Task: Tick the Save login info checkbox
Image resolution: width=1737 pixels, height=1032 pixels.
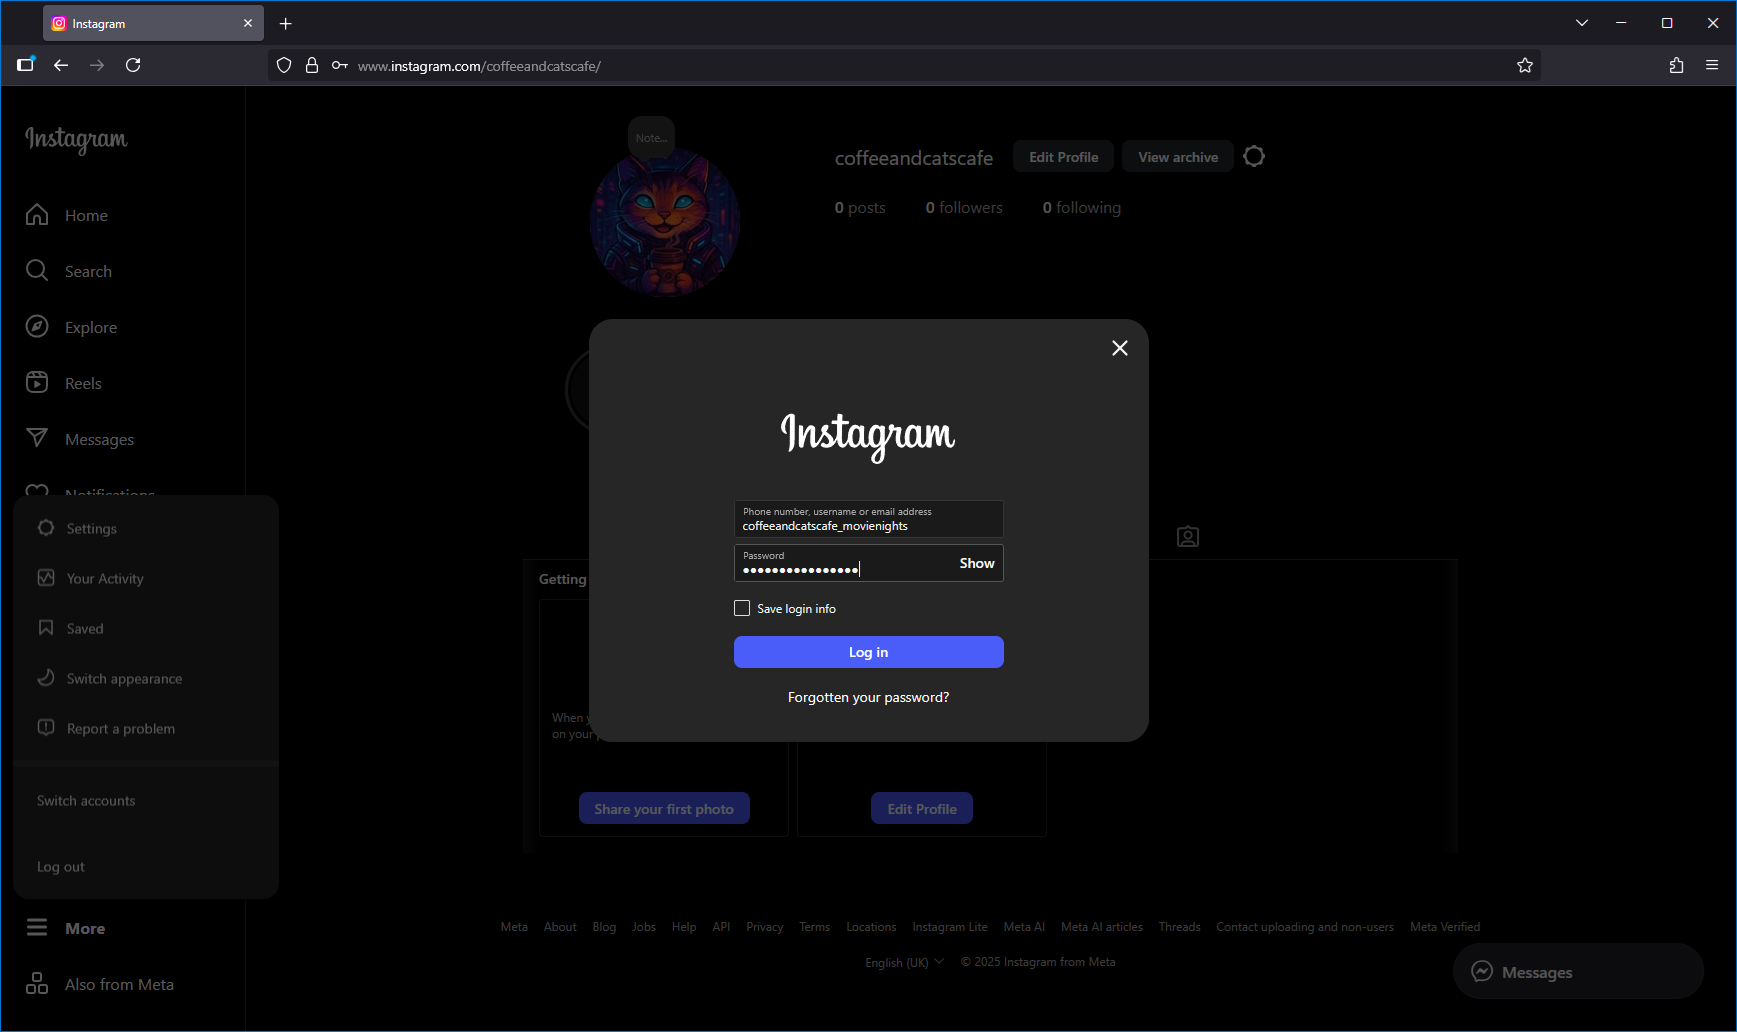Action: point(742,608)
